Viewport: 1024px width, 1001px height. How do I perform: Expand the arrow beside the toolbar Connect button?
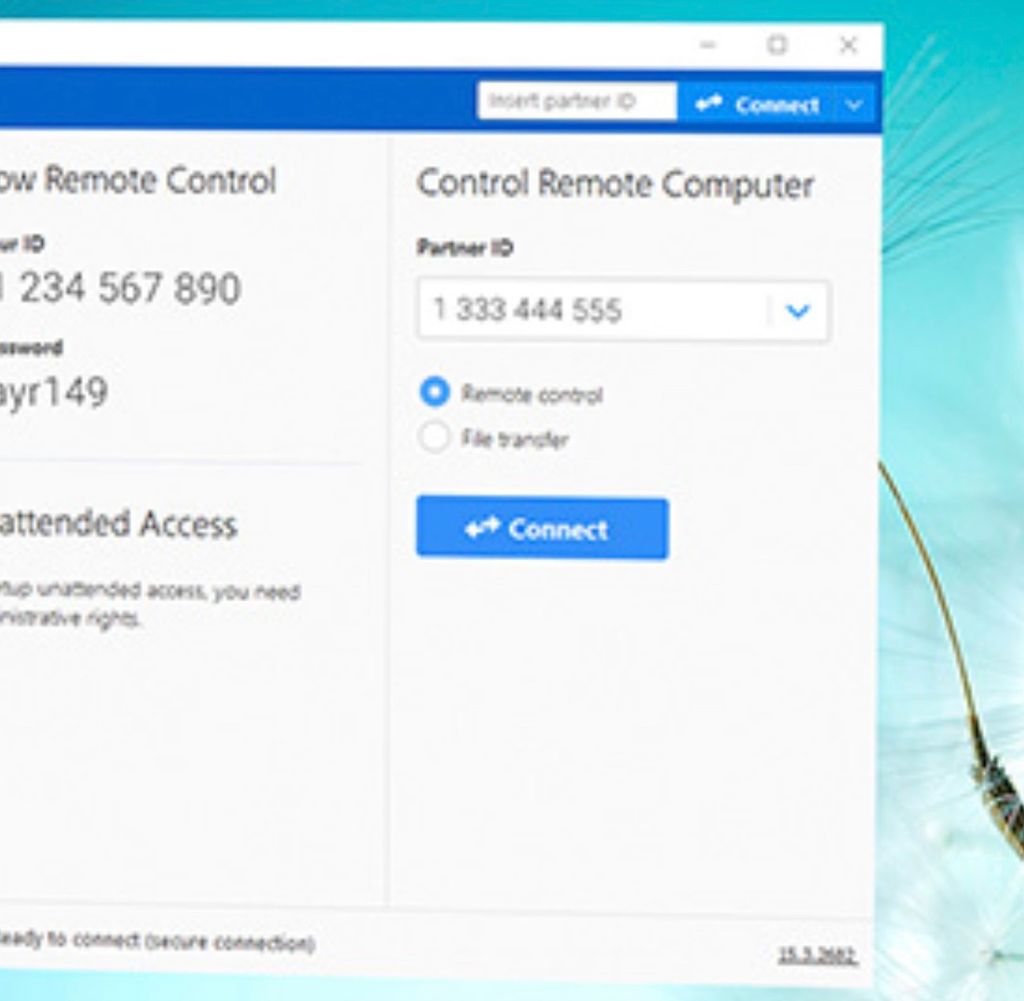click(853, 105)
